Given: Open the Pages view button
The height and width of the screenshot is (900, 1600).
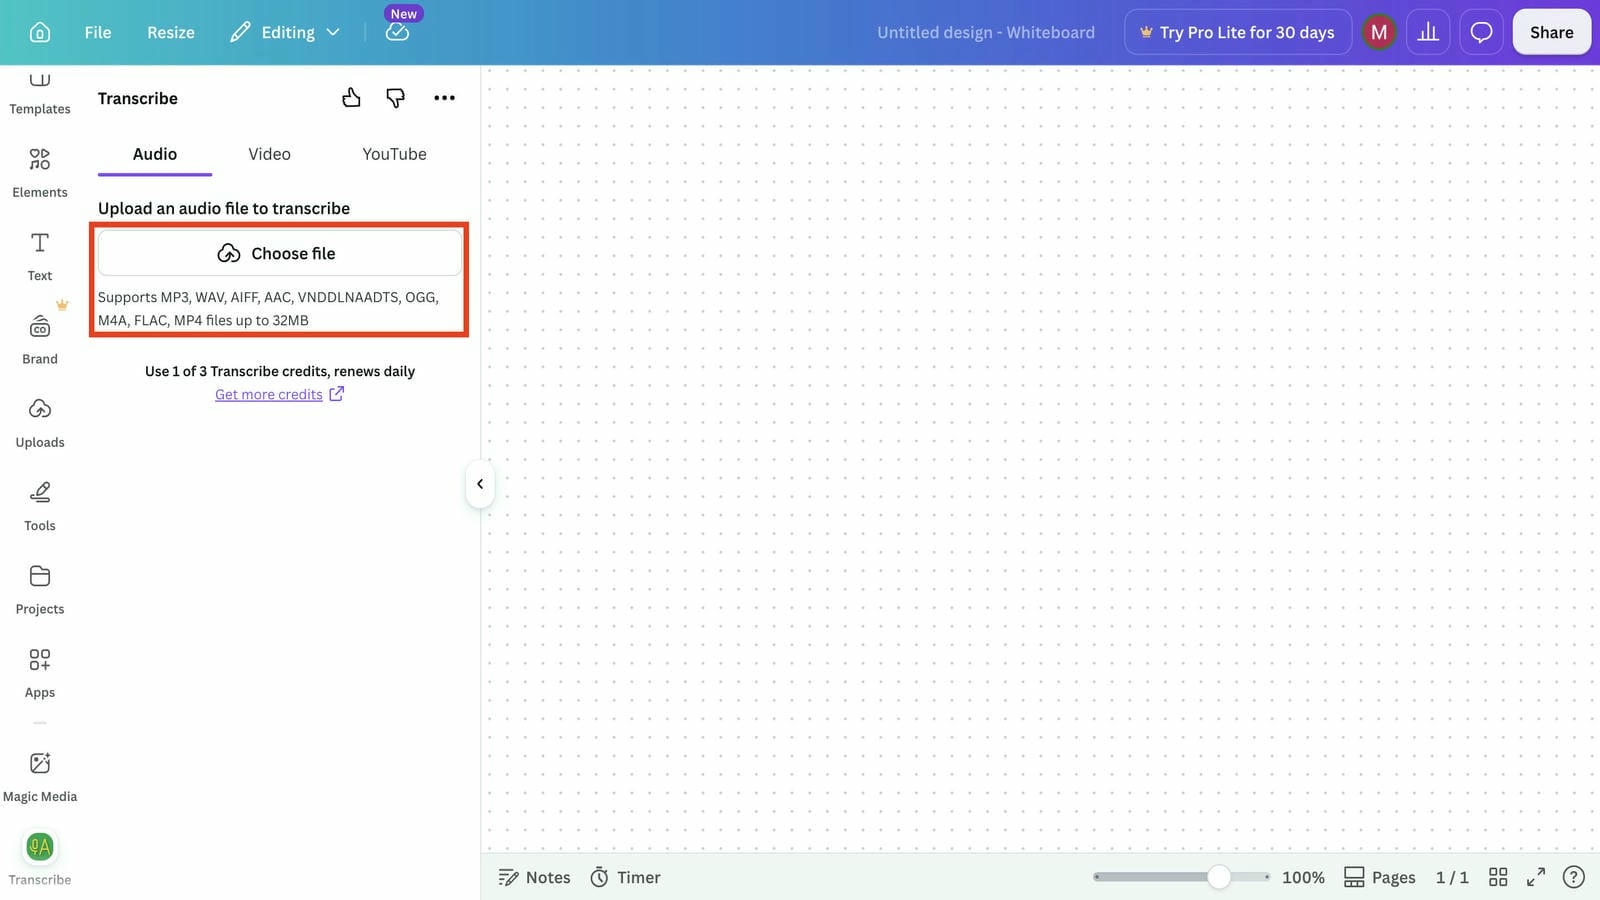Looking at the screenshot, I should pyautogui.click(x=1380, y=877).
